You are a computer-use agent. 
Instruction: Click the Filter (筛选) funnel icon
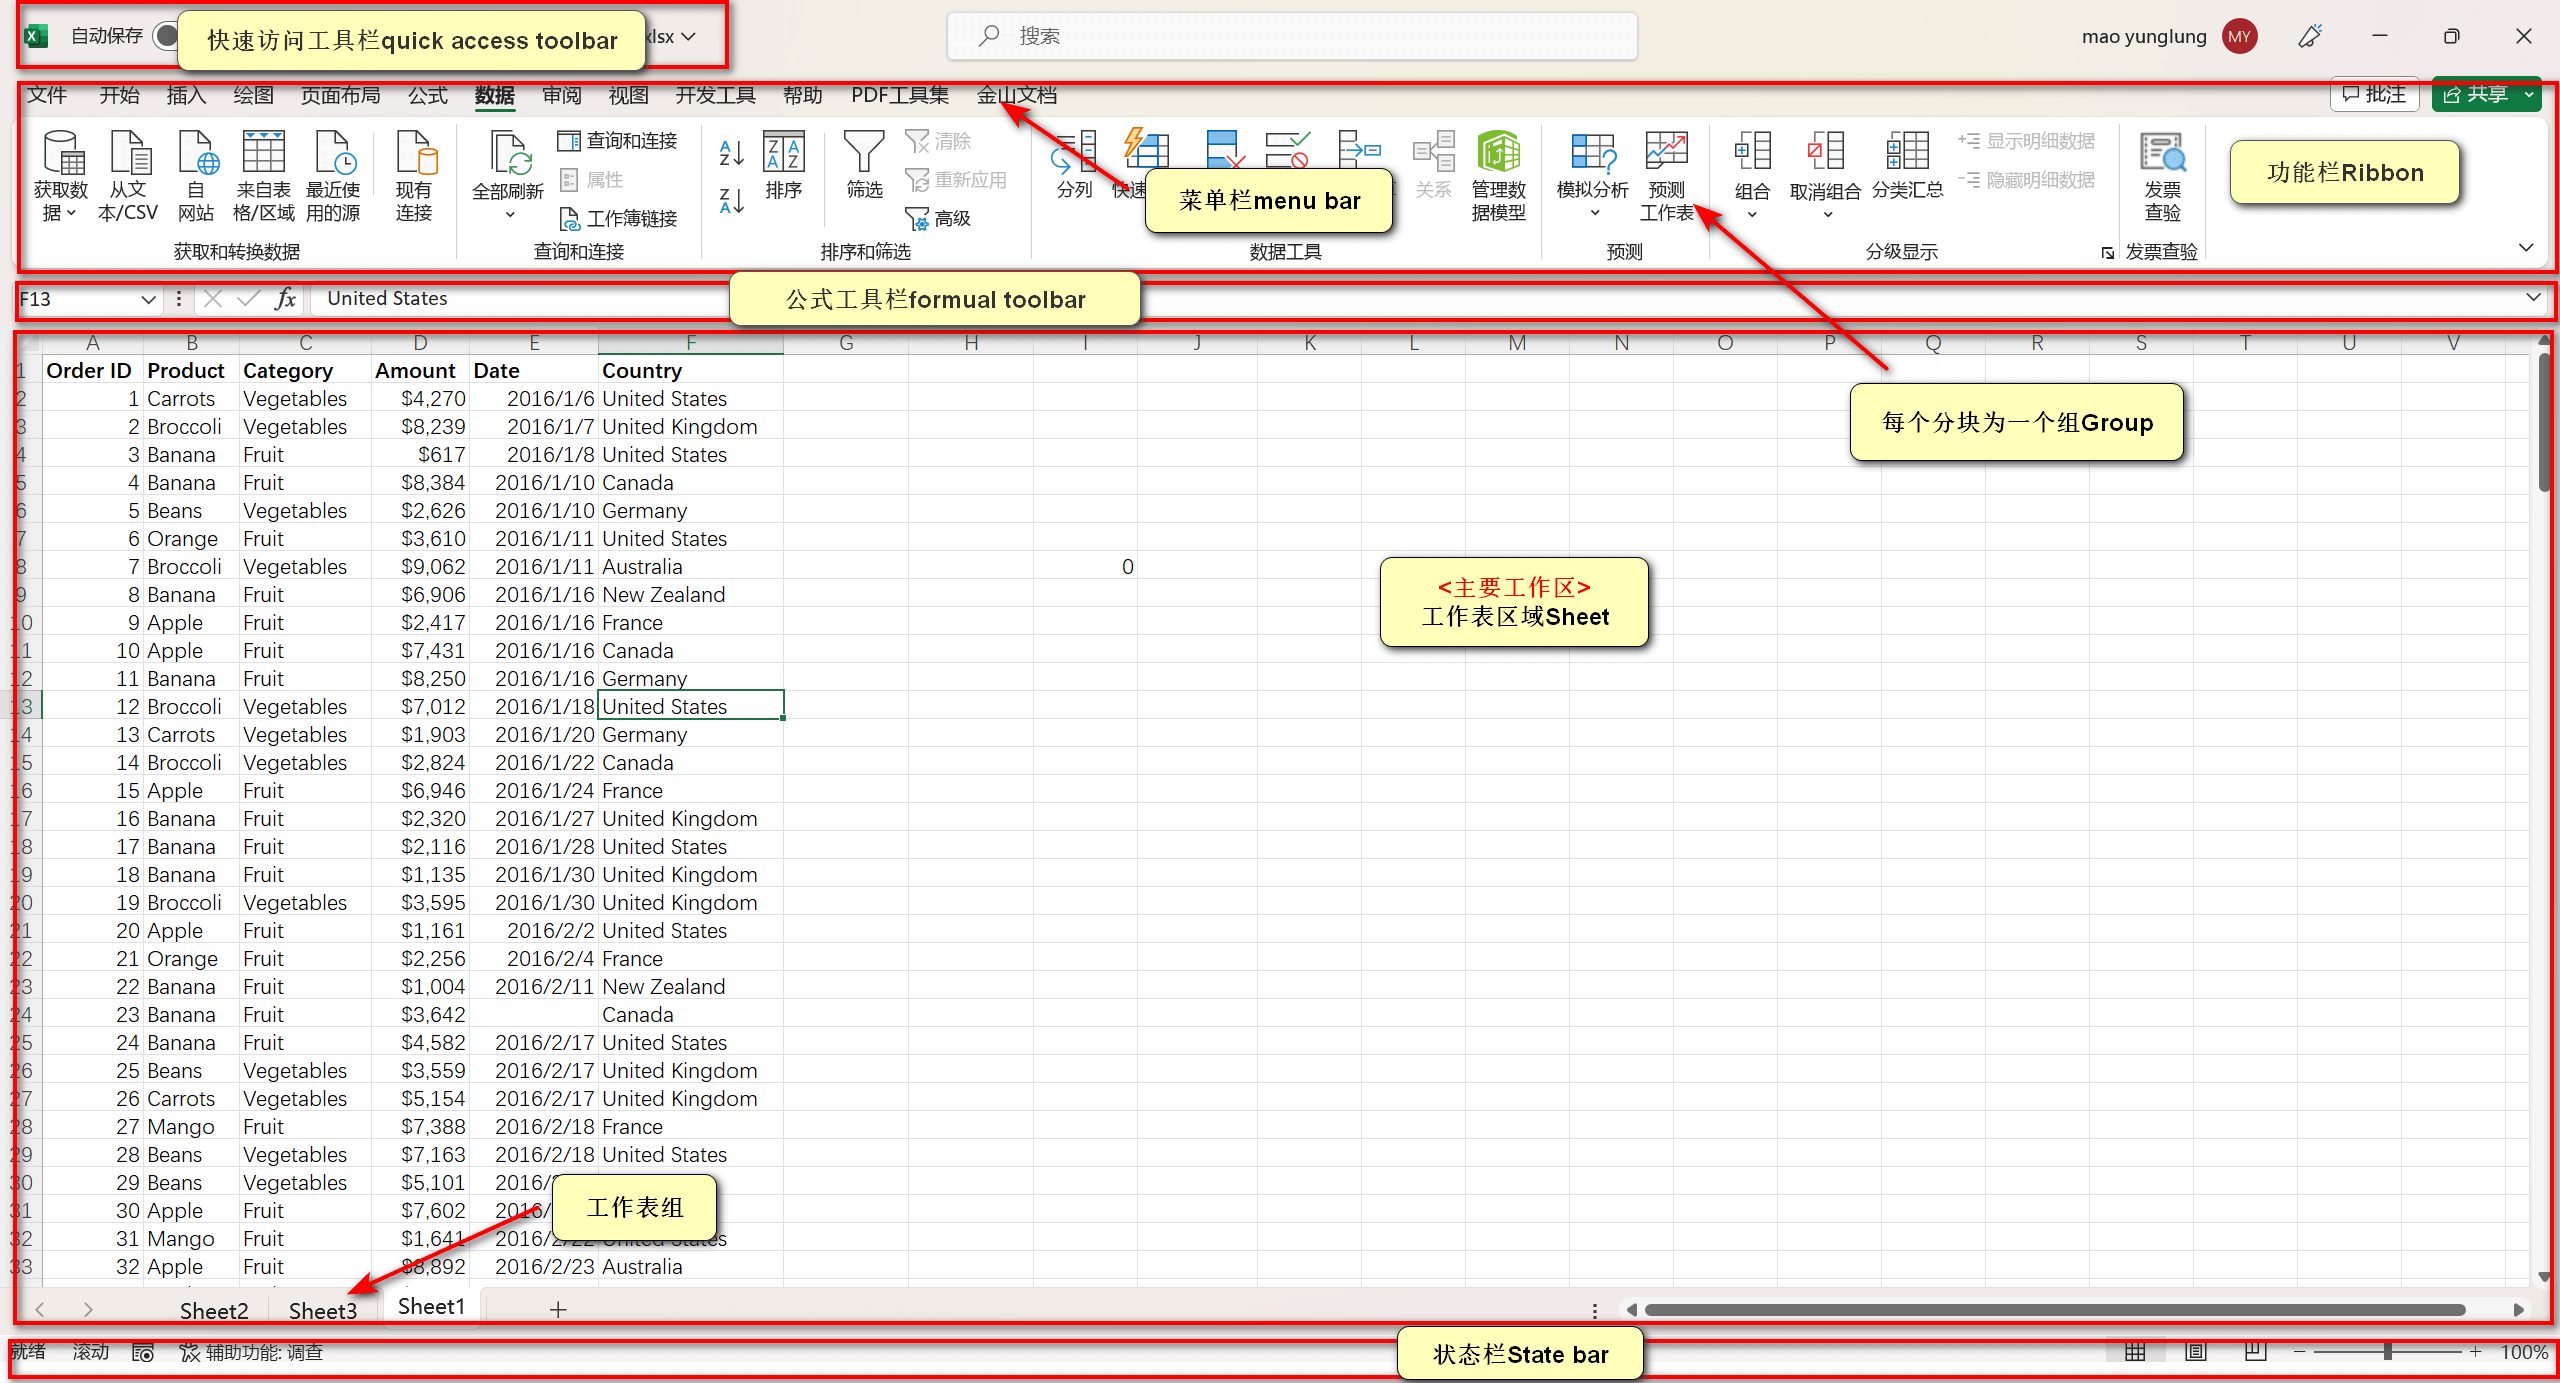click(863, 153)
